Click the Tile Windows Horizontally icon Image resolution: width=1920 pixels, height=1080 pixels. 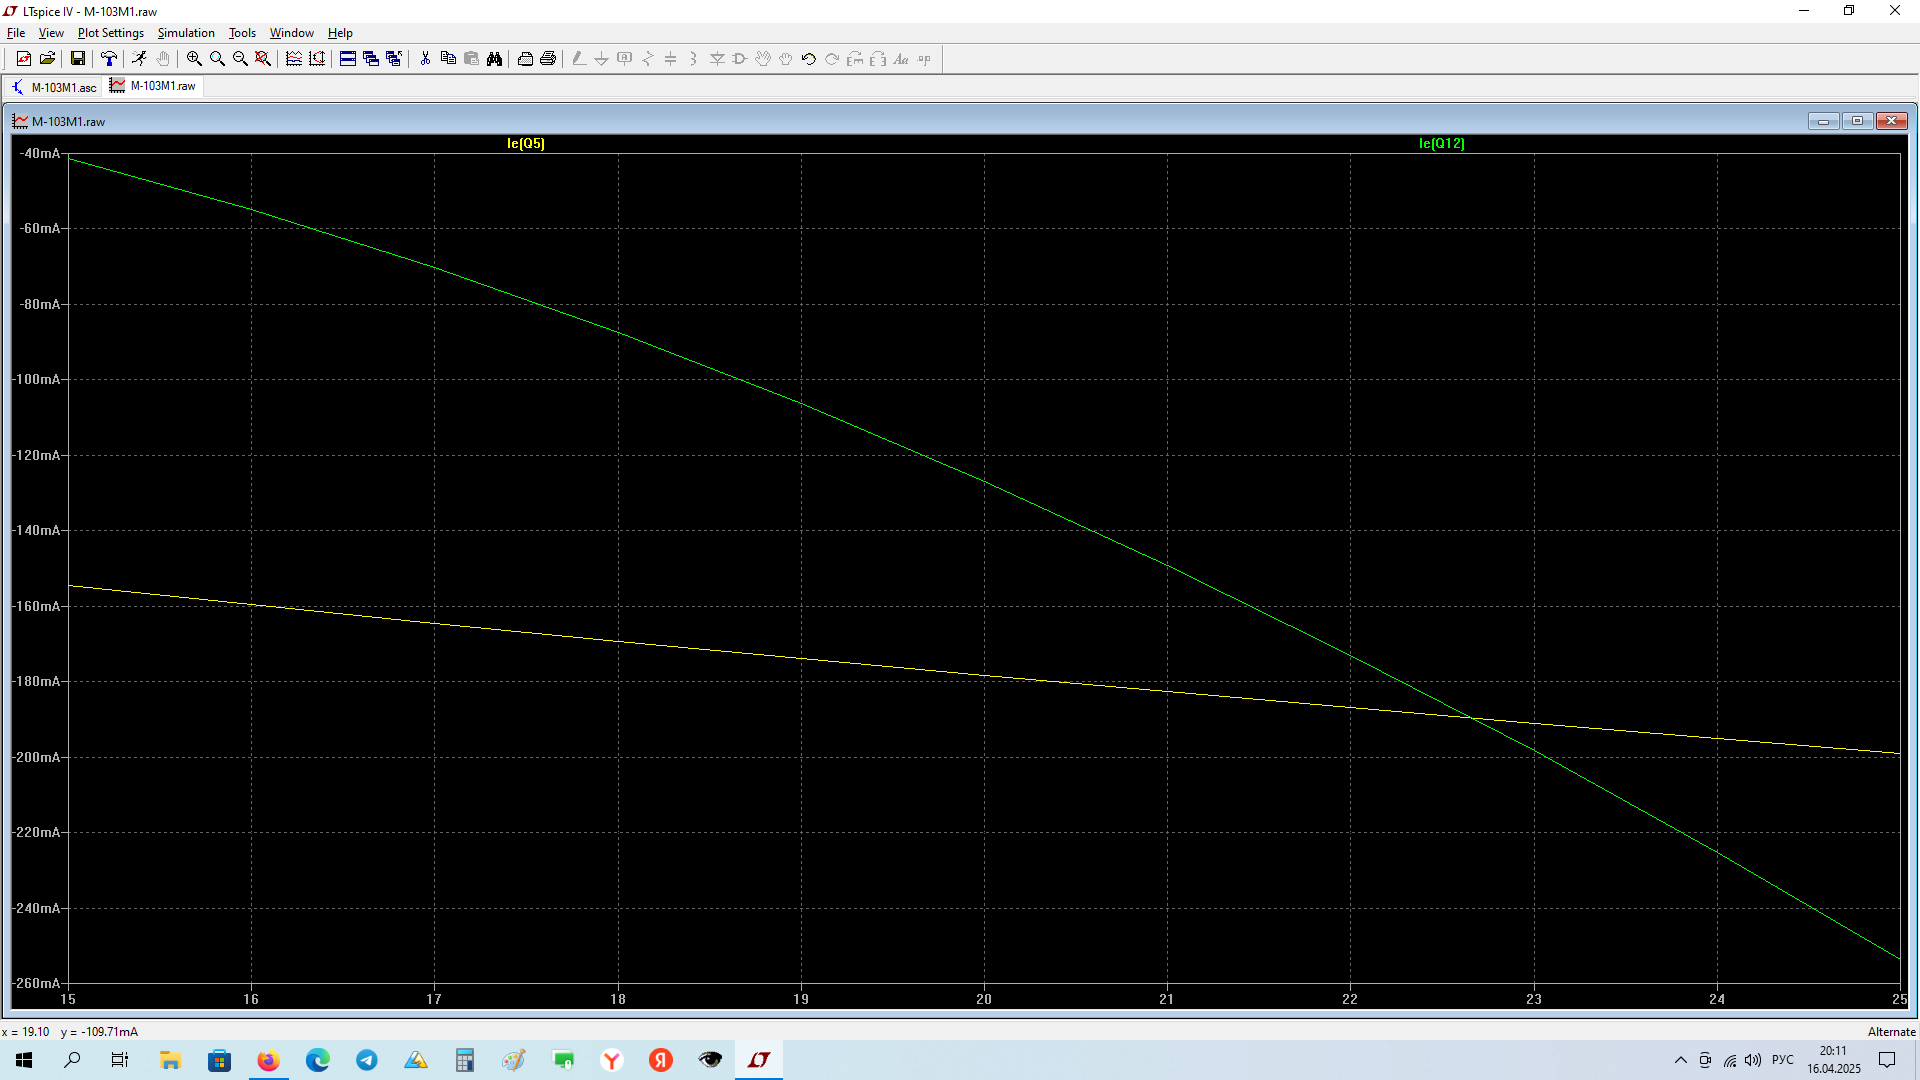[x=348, y=59]
